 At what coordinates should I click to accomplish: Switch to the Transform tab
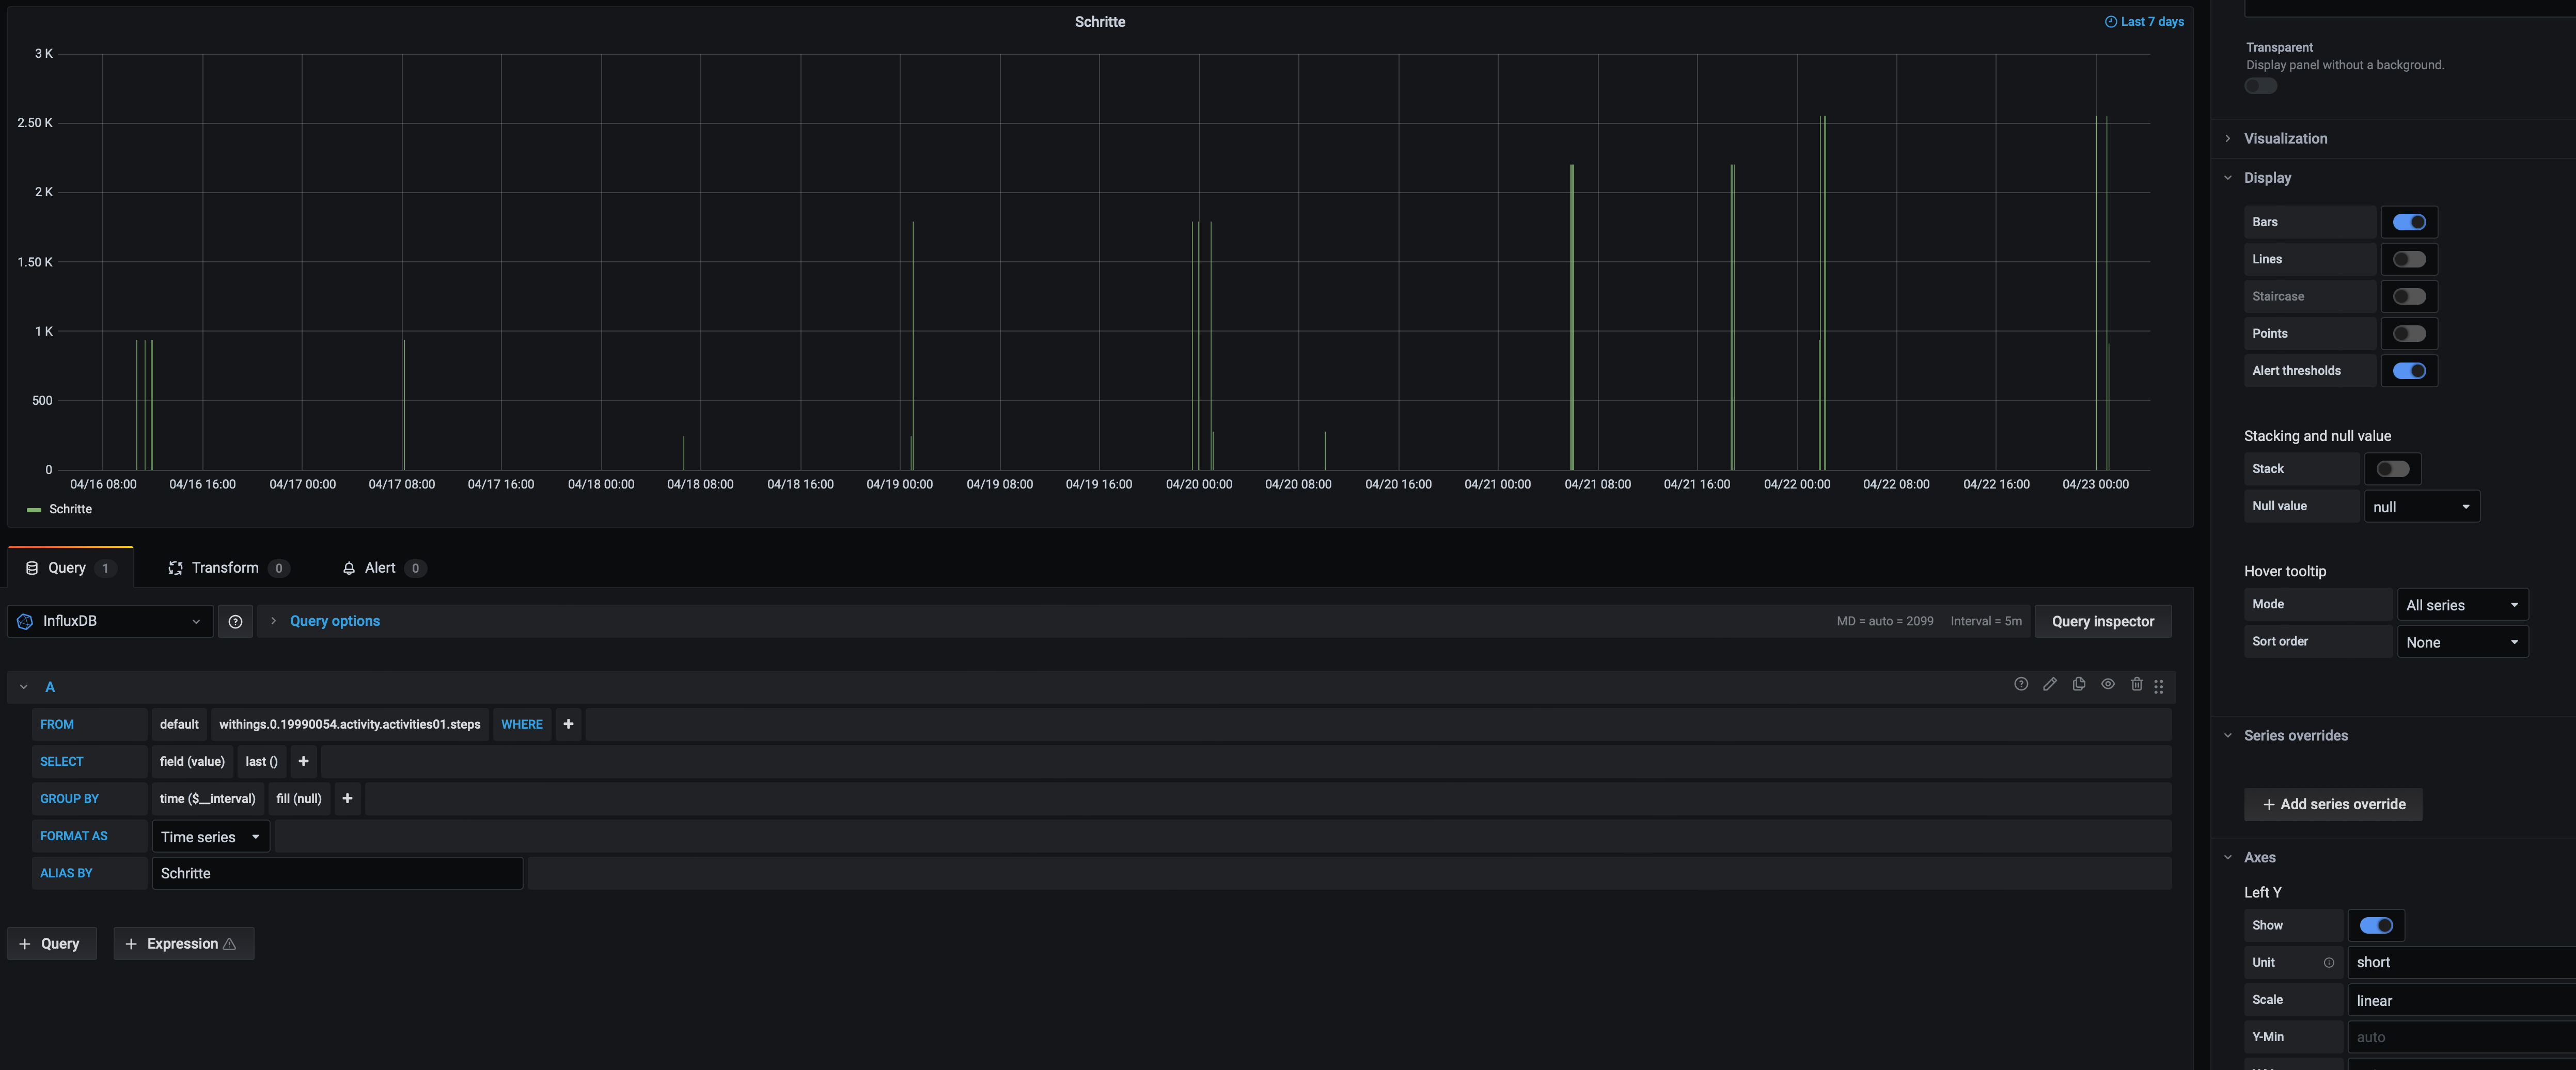(226, 568)
